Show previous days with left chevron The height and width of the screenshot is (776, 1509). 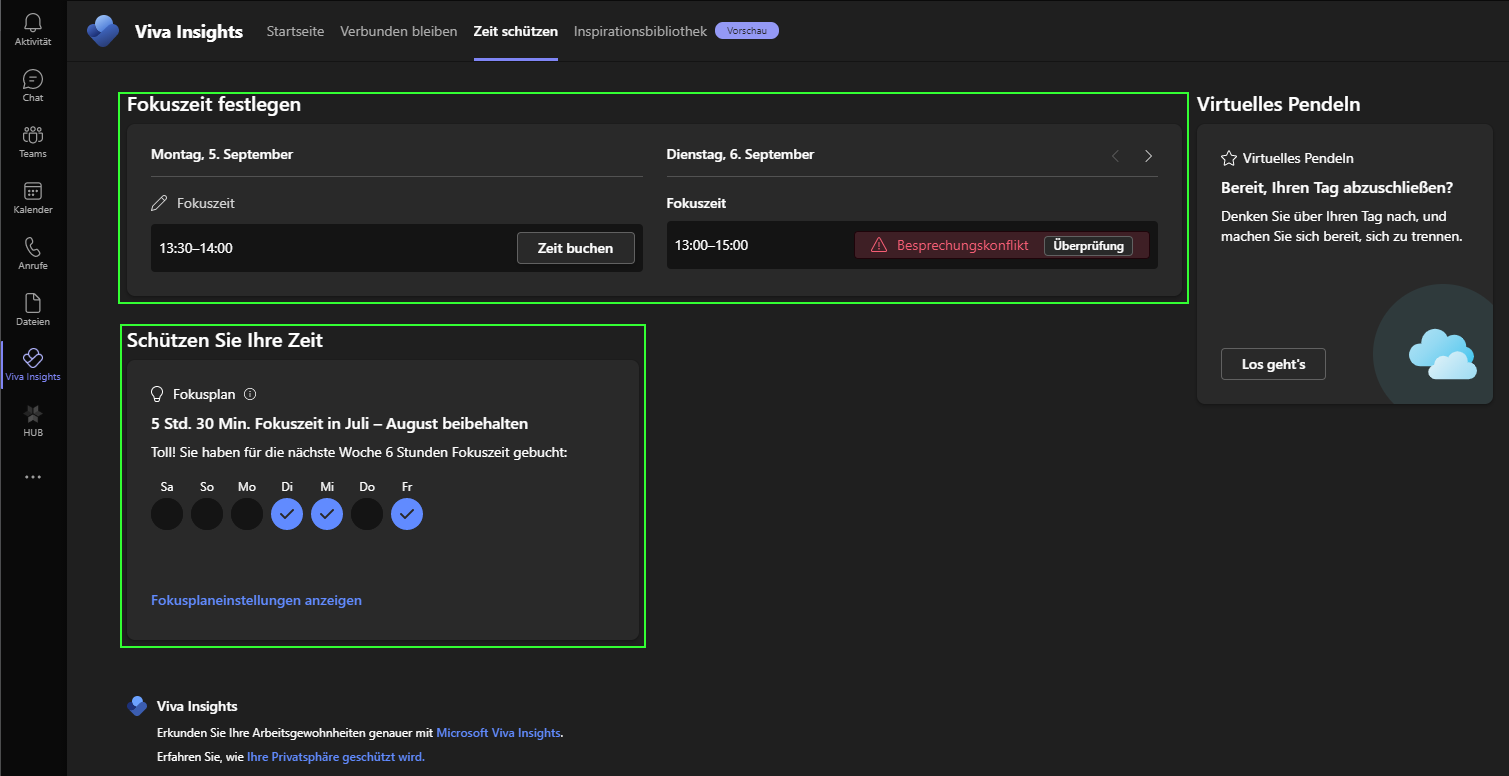(x=1116, y=155)
